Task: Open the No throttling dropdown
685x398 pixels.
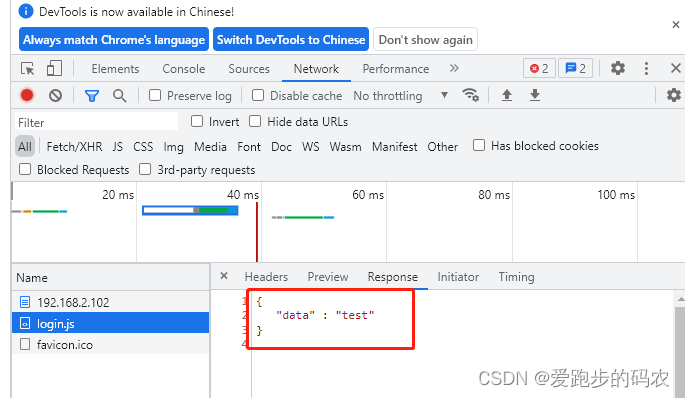Action: click(401, 96)
